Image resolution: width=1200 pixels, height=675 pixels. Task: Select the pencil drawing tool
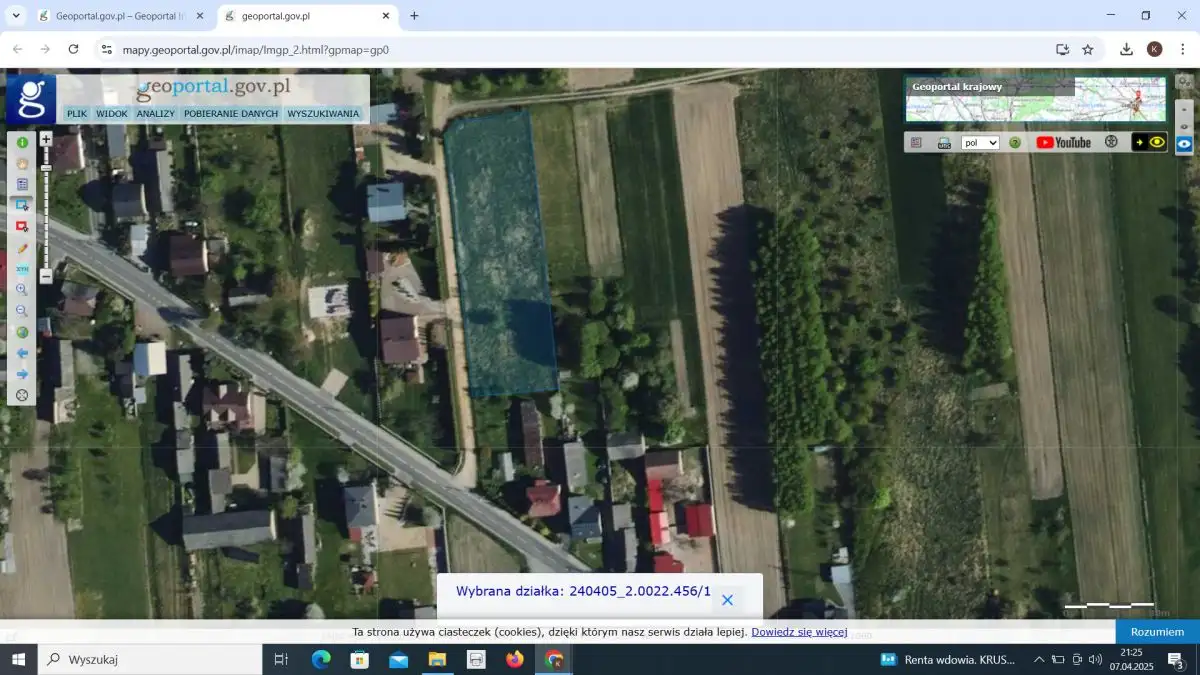pos(22,248)
